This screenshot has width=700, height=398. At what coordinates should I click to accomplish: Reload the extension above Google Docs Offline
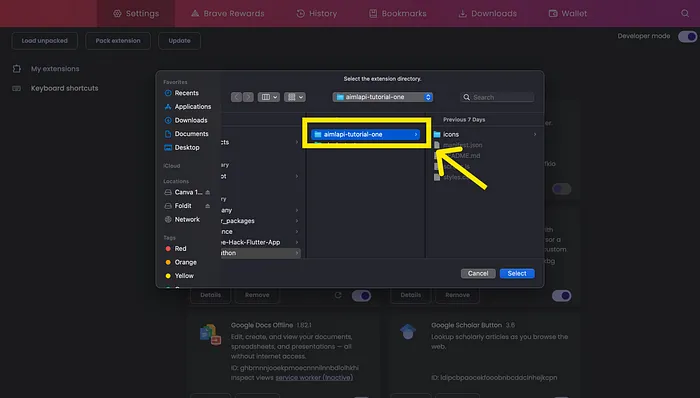click(x=338, y=295)
